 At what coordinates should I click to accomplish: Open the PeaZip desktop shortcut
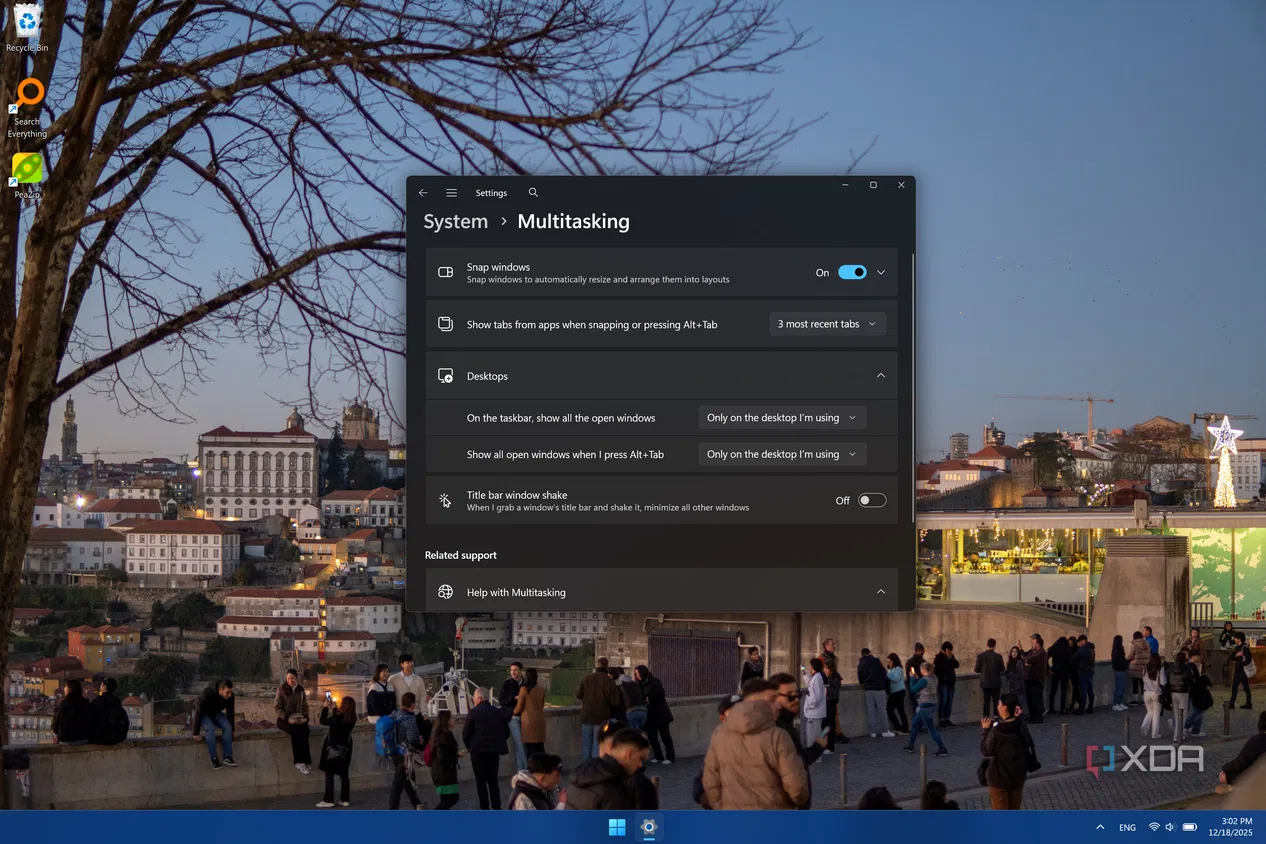(x=27, y=176)
